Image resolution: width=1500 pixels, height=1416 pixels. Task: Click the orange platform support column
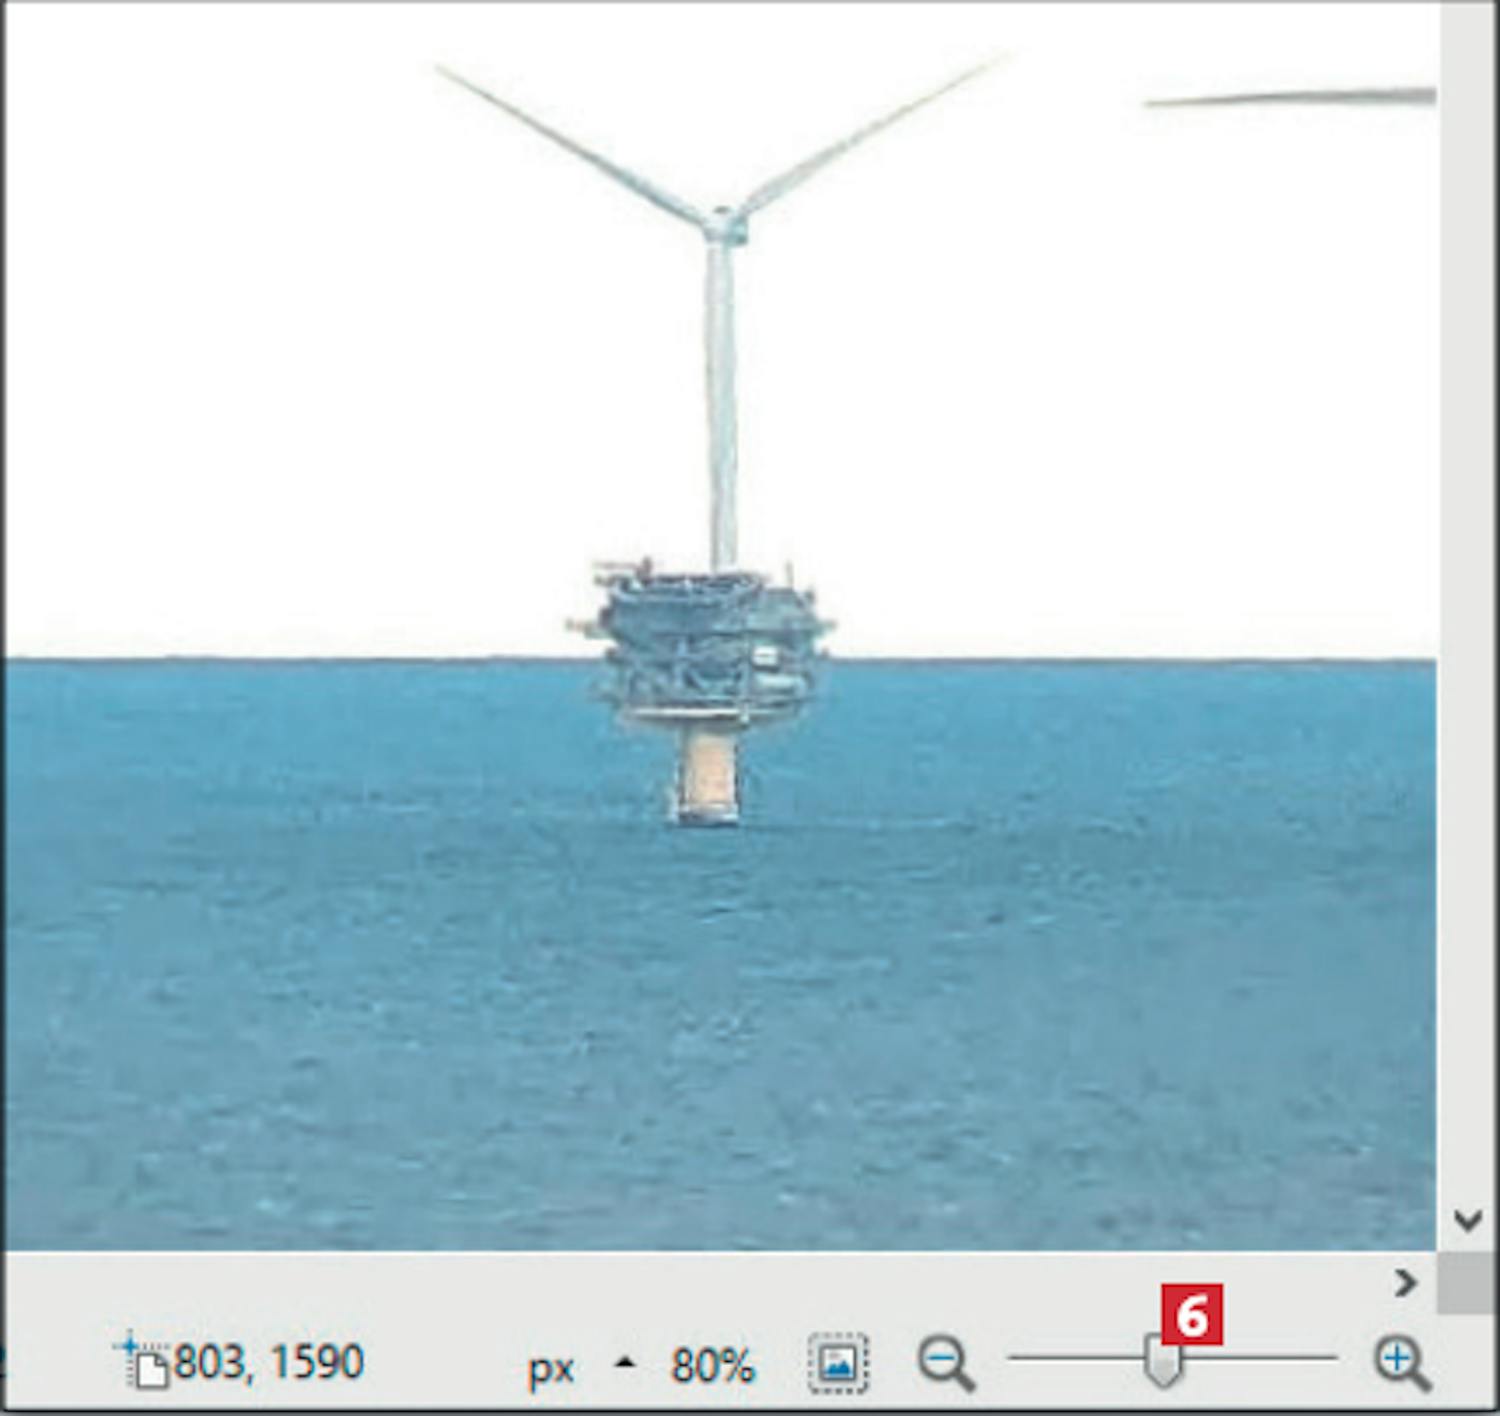point(707,770)
